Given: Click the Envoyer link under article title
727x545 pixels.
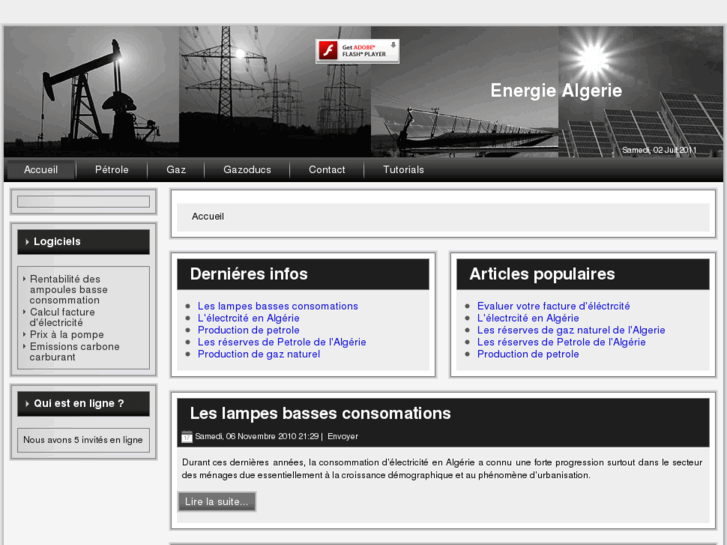Looking at the screenshot, I should tap(343, 436).
